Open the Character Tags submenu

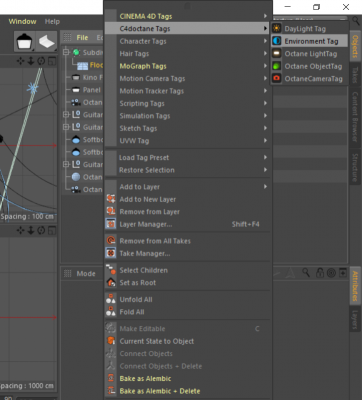click(x=188, y=41)
